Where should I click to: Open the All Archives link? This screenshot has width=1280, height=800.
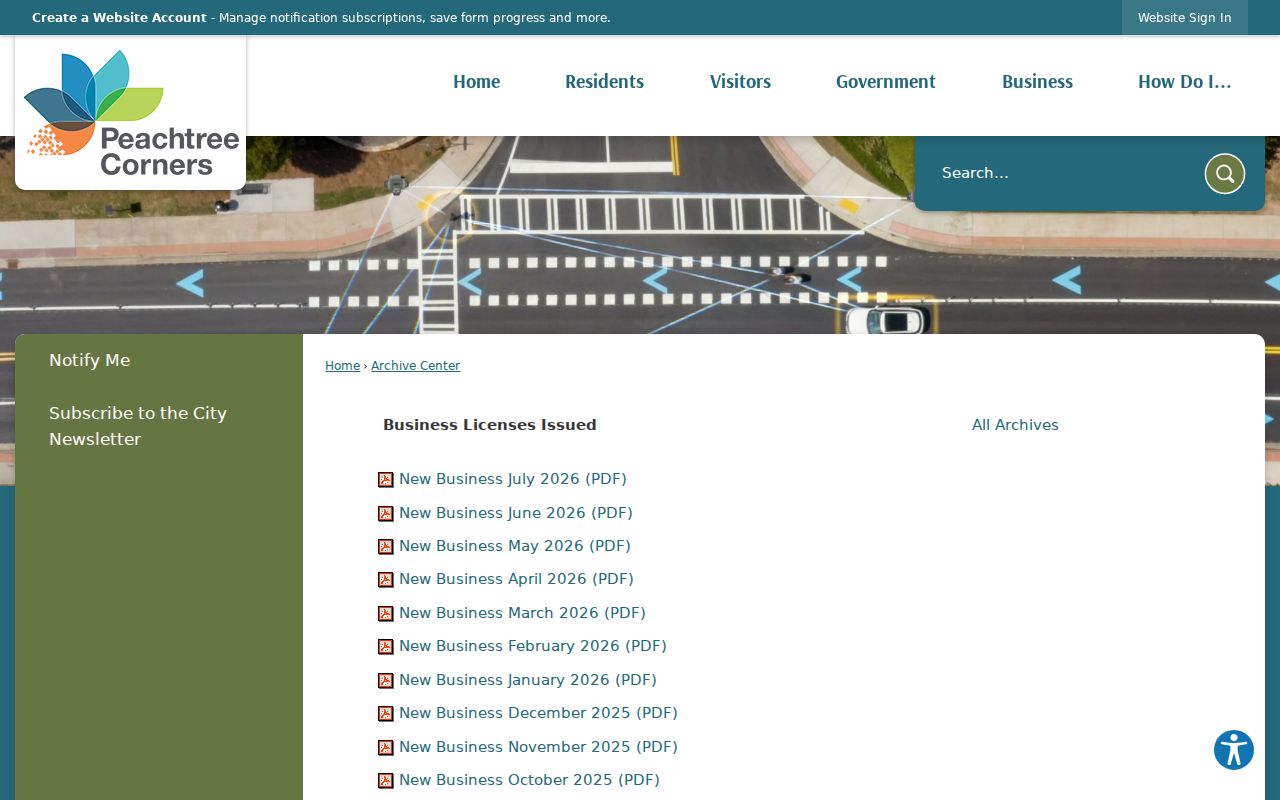(1015, 425)
